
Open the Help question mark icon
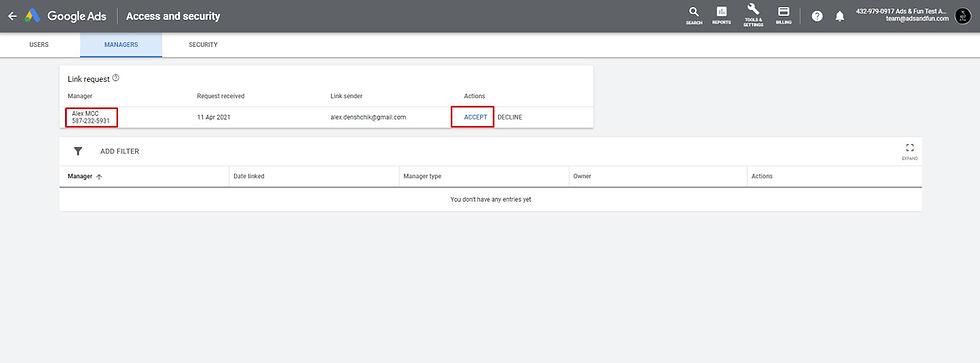point(817,16)
